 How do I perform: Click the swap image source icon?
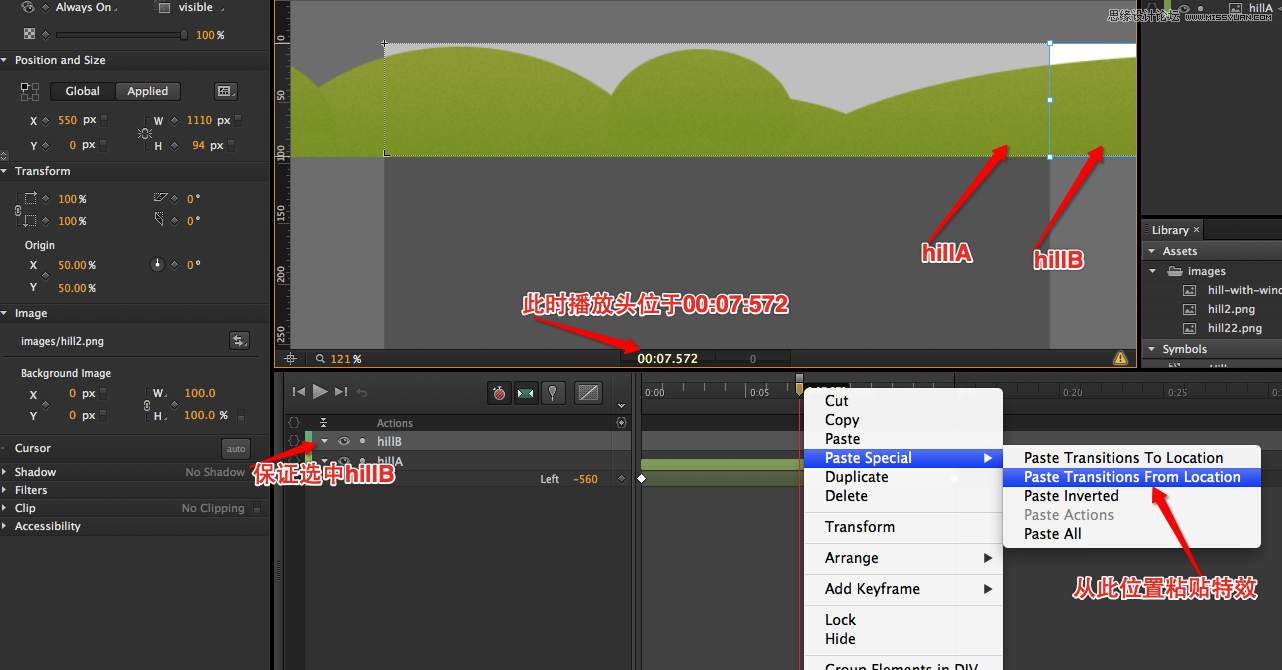point(239,341)
